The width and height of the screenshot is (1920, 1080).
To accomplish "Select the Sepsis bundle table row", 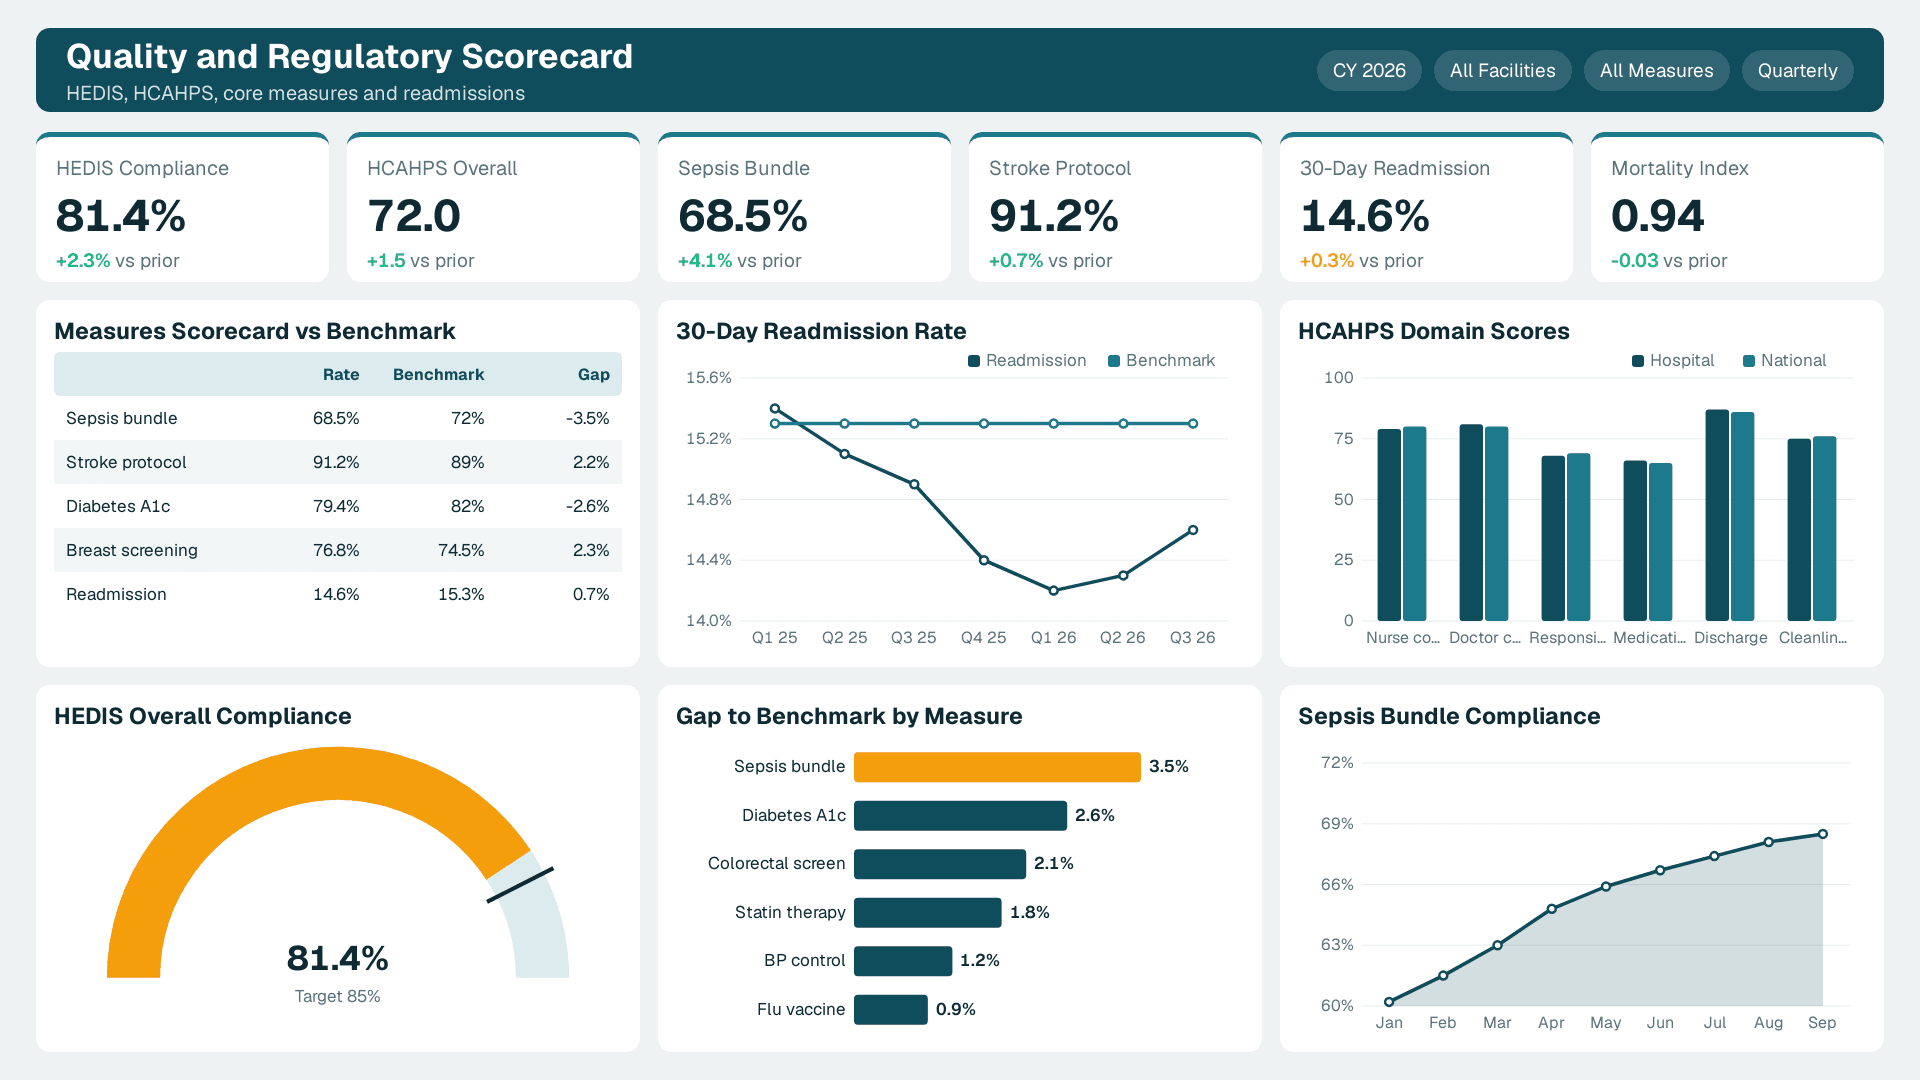I will coord(338,418).
